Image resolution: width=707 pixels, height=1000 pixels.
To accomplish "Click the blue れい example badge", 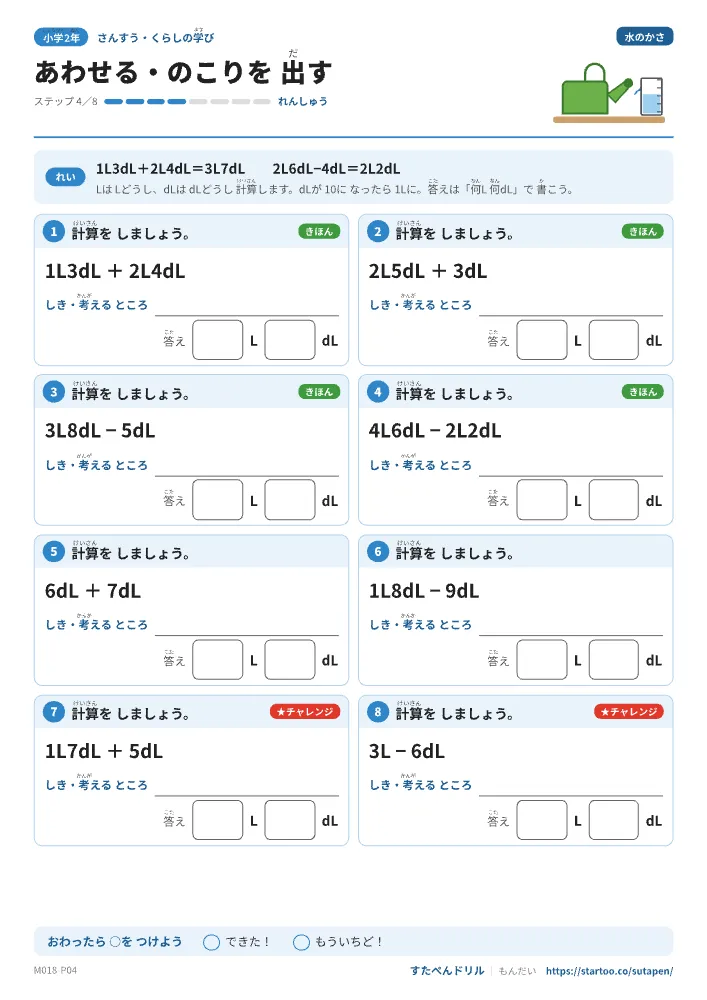I will 65,177.
